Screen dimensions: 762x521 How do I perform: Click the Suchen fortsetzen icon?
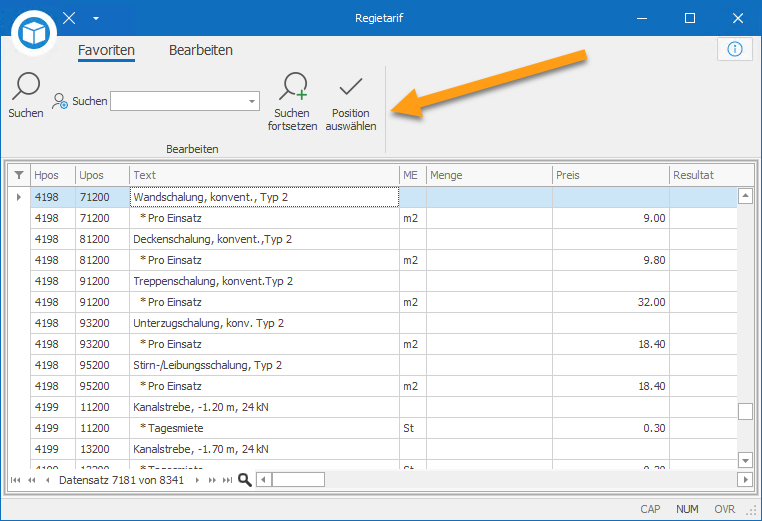pyautogui.click(x=293, y=86)
